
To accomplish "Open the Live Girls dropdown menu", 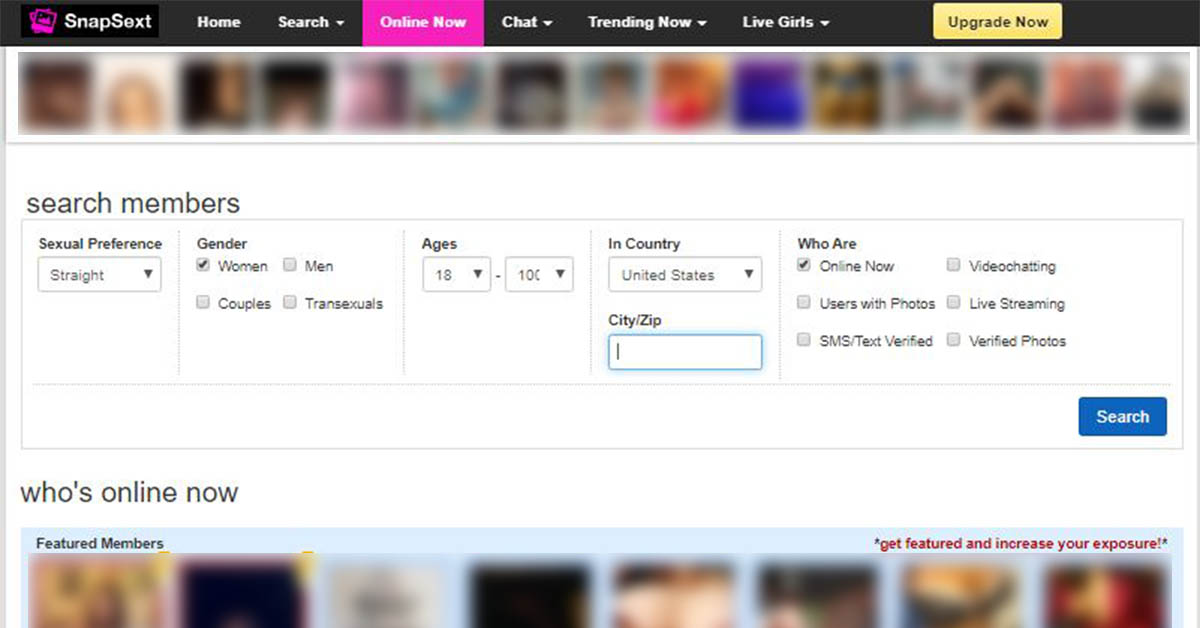I will coord(786,22).
